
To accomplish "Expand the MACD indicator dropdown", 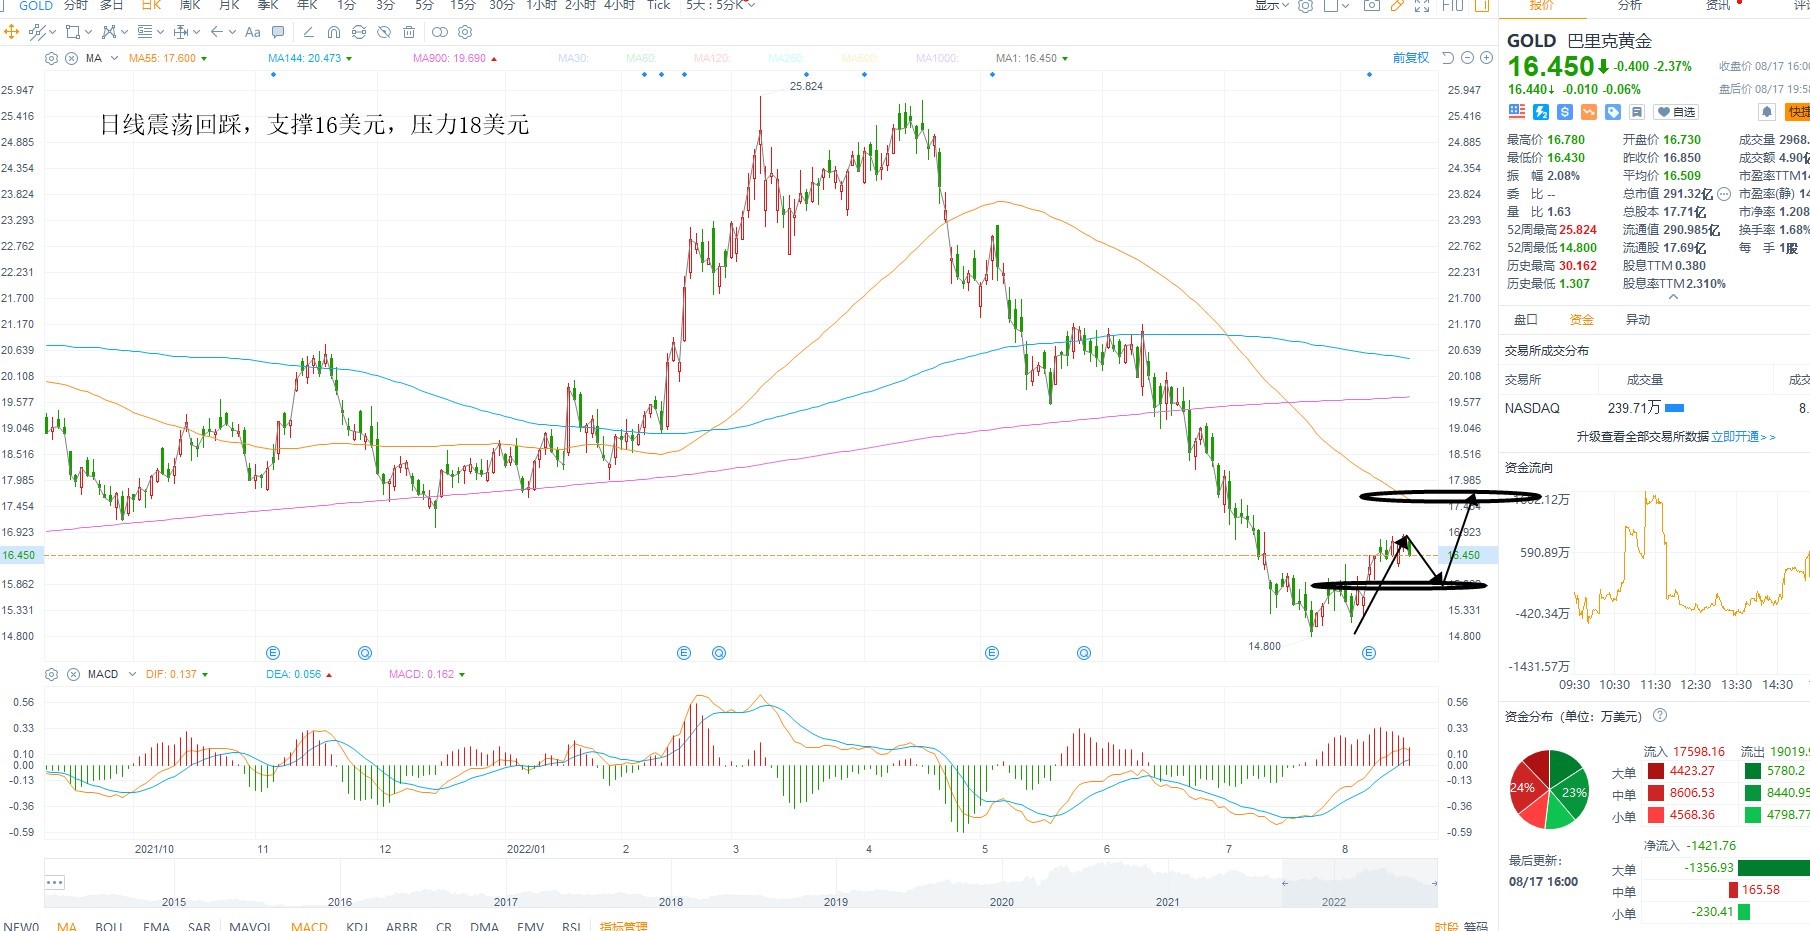I will 131,674.
